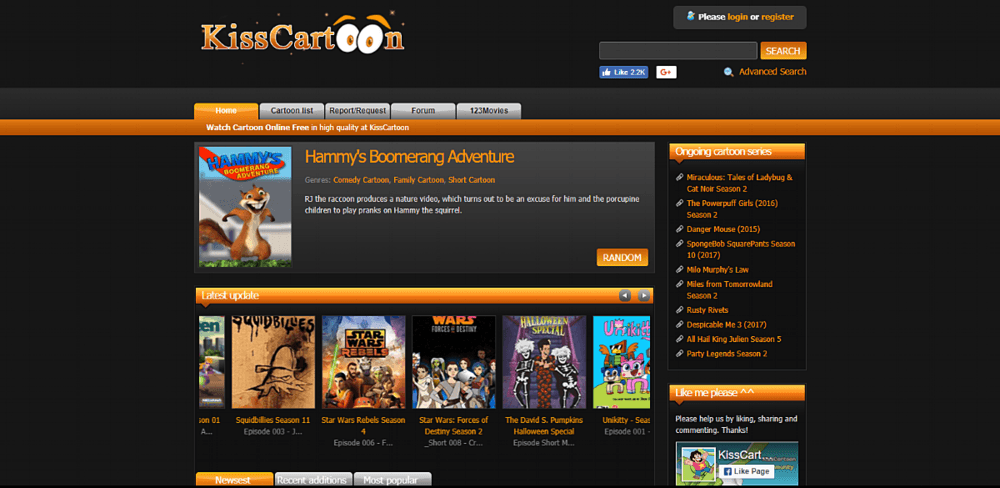Switch to the Newsest tab

[x=233, y=480]
